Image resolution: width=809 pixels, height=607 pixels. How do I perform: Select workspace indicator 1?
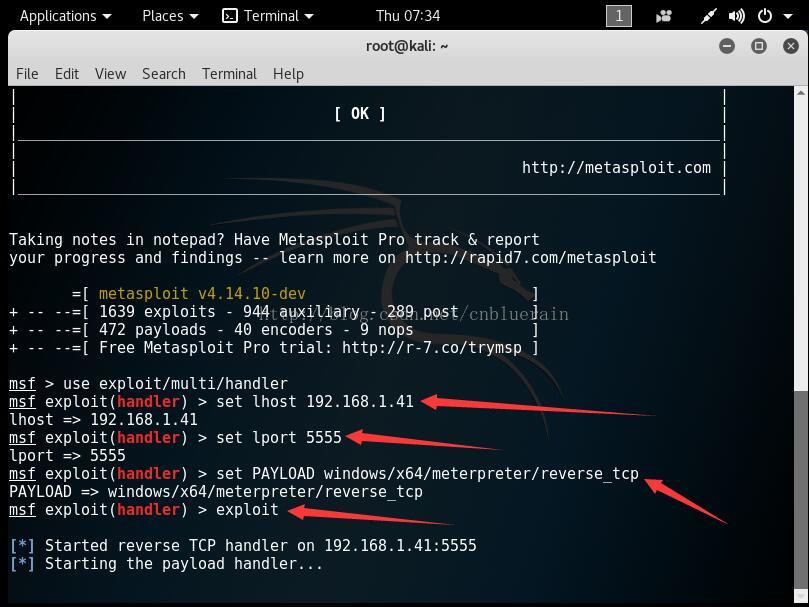[619, 16]
